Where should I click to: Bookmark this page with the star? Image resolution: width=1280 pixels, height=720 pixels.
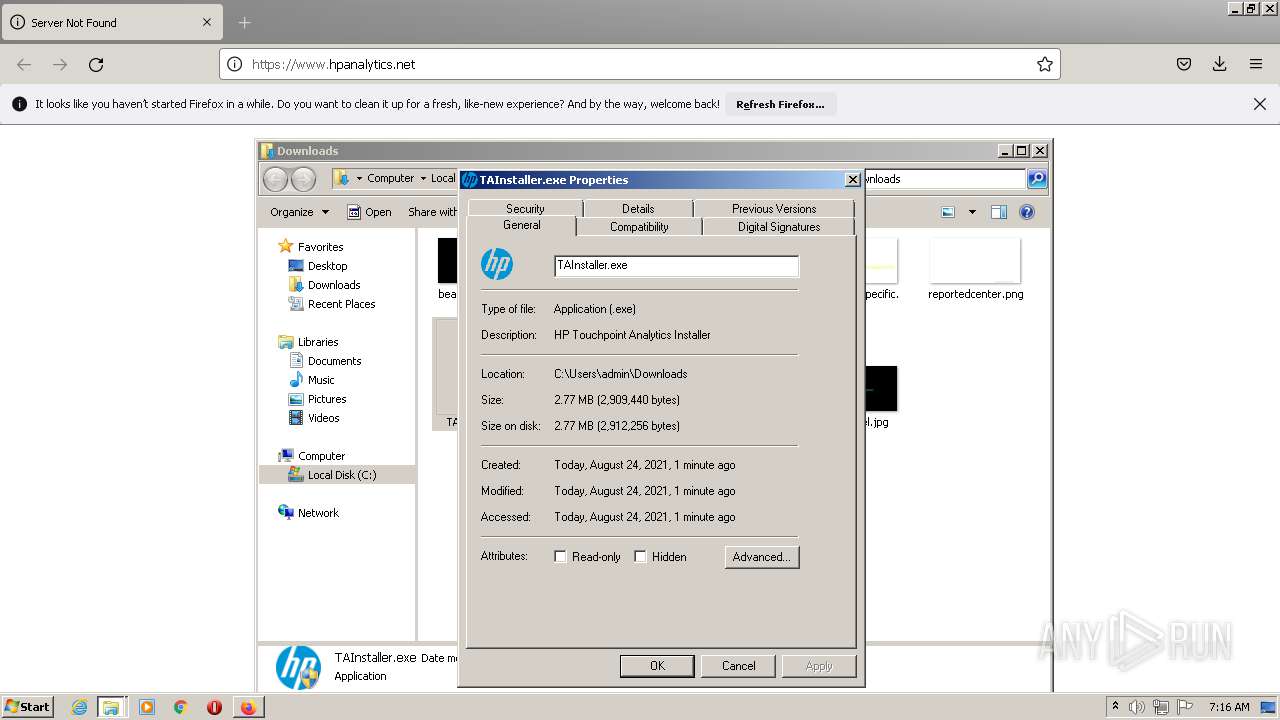click(x=1045, y=64)
